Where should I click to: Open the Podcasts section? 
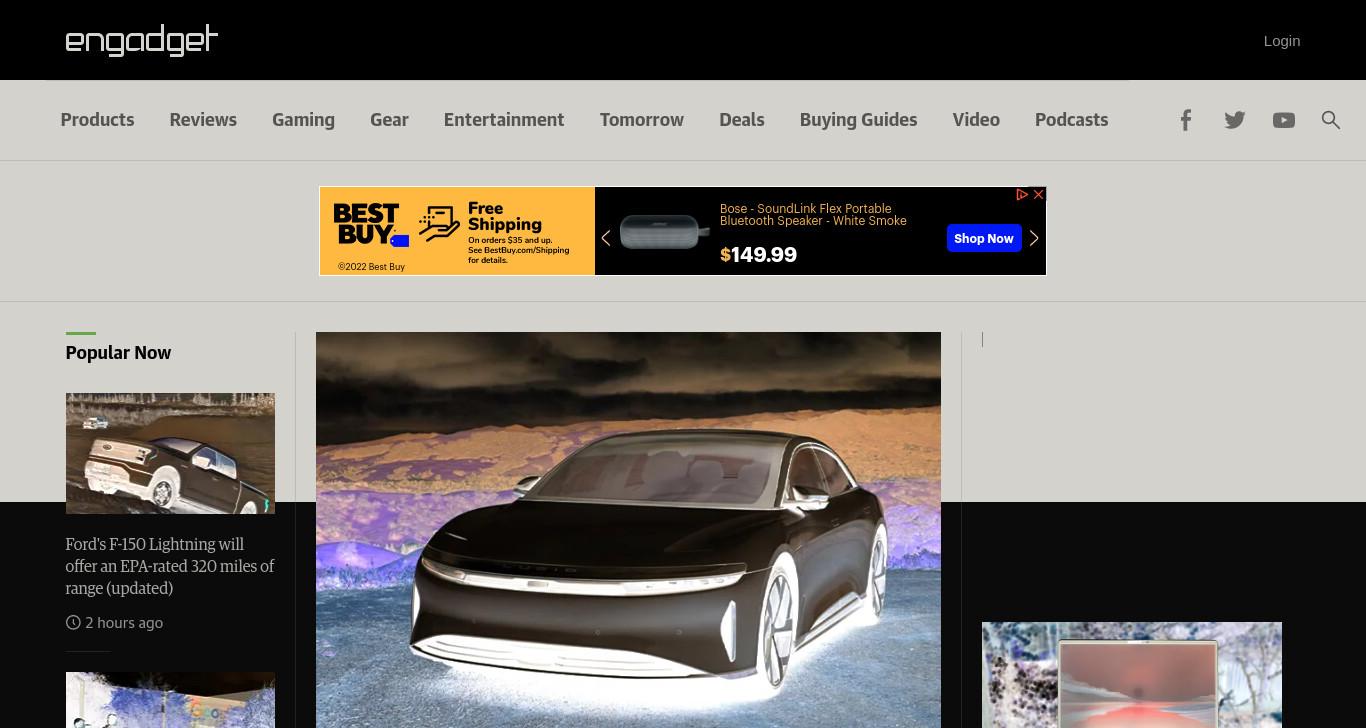click(1071, 120)
